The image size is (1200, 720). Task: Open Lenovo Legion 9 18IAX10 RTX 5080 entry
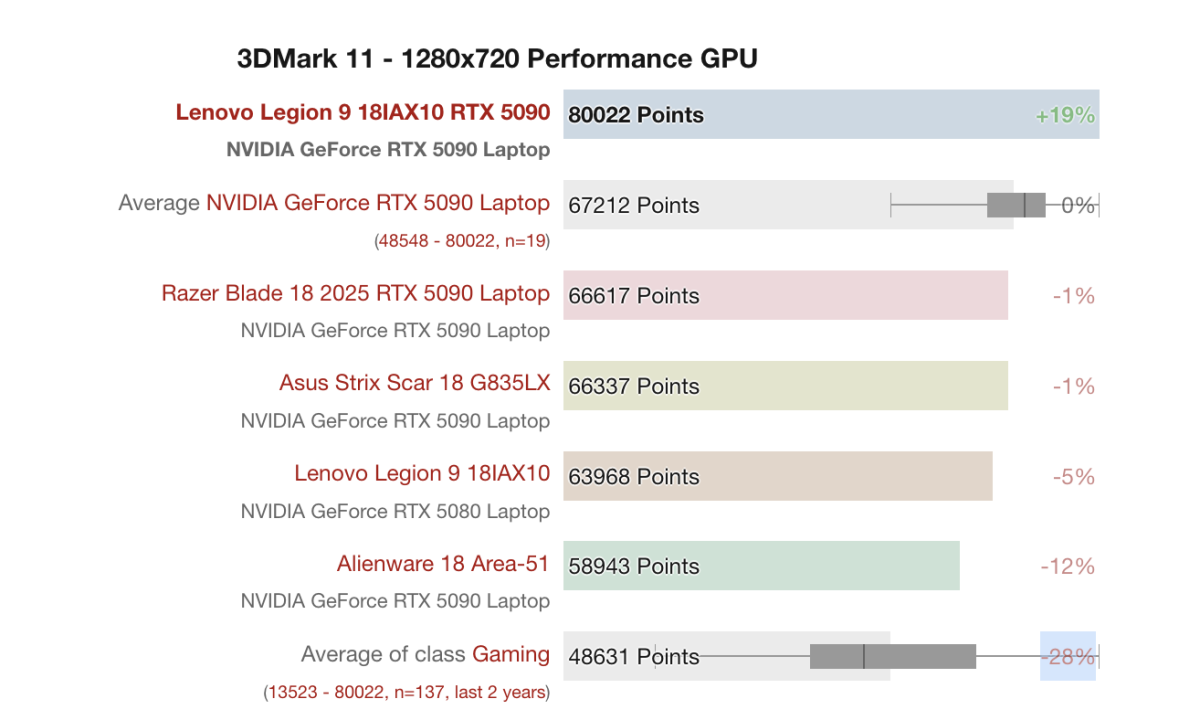click(x=421, y=473)
